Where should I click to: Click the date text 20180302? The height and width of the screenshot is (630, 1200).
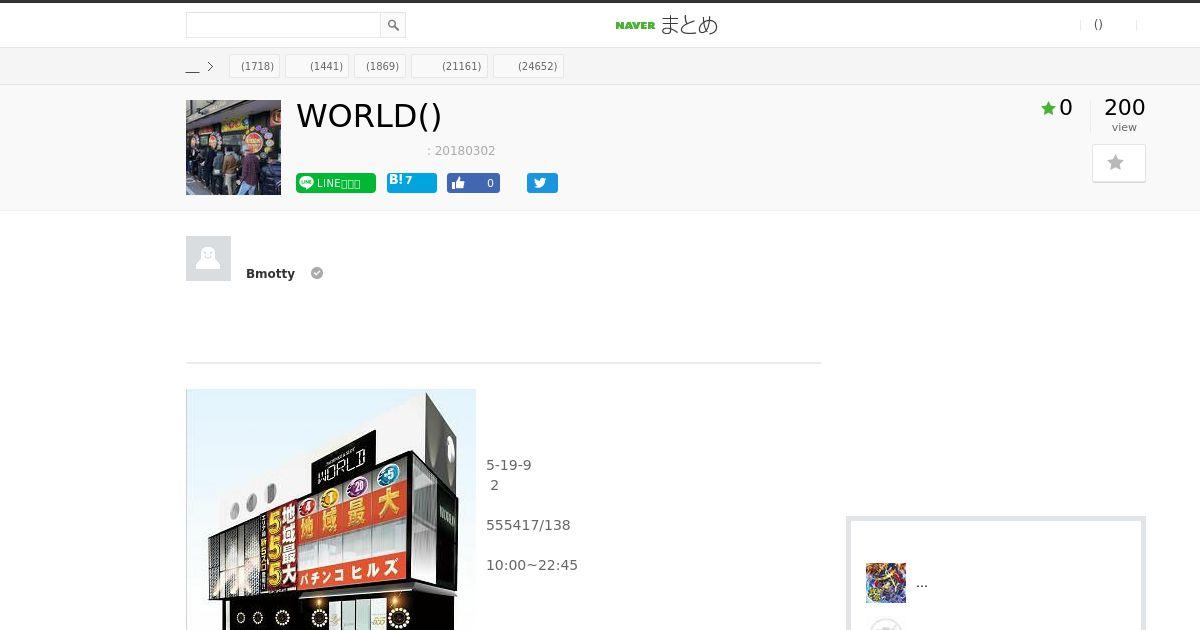tap(465, 151)
